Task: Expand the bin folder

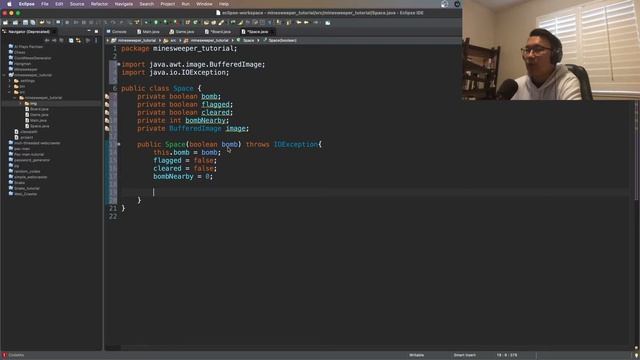Action: (10, 87)
